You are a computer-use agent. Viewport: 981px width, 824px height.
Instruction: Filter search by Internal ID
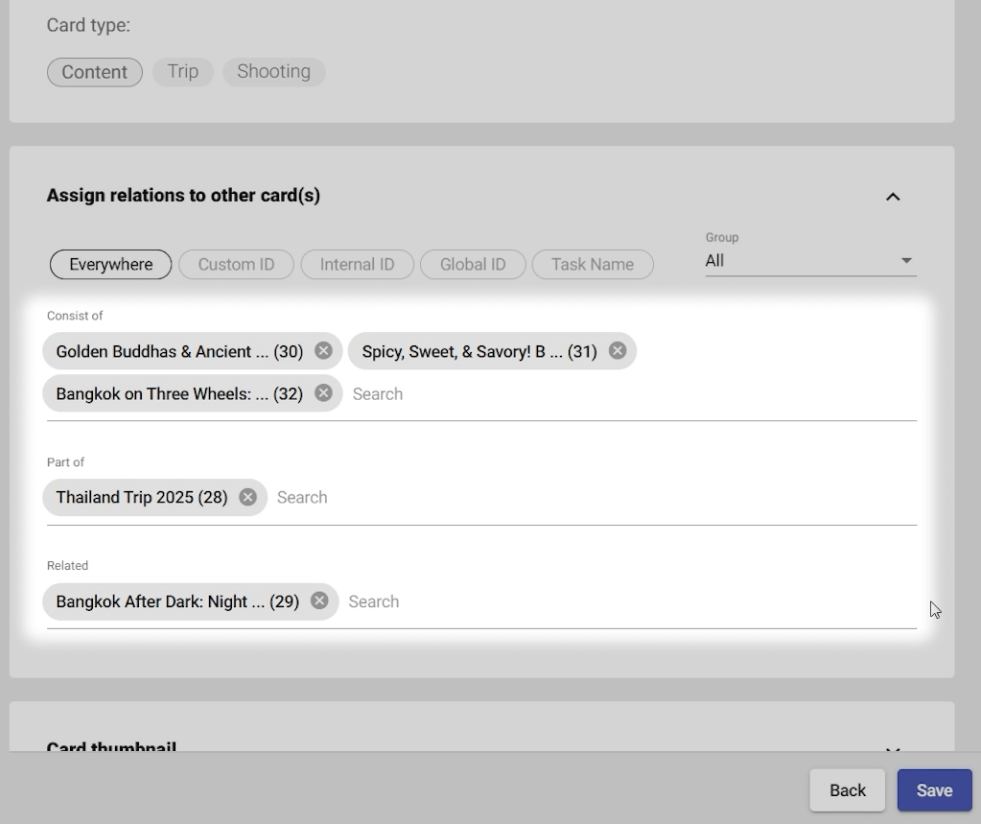pyautogui.click(x=357, y=265)
